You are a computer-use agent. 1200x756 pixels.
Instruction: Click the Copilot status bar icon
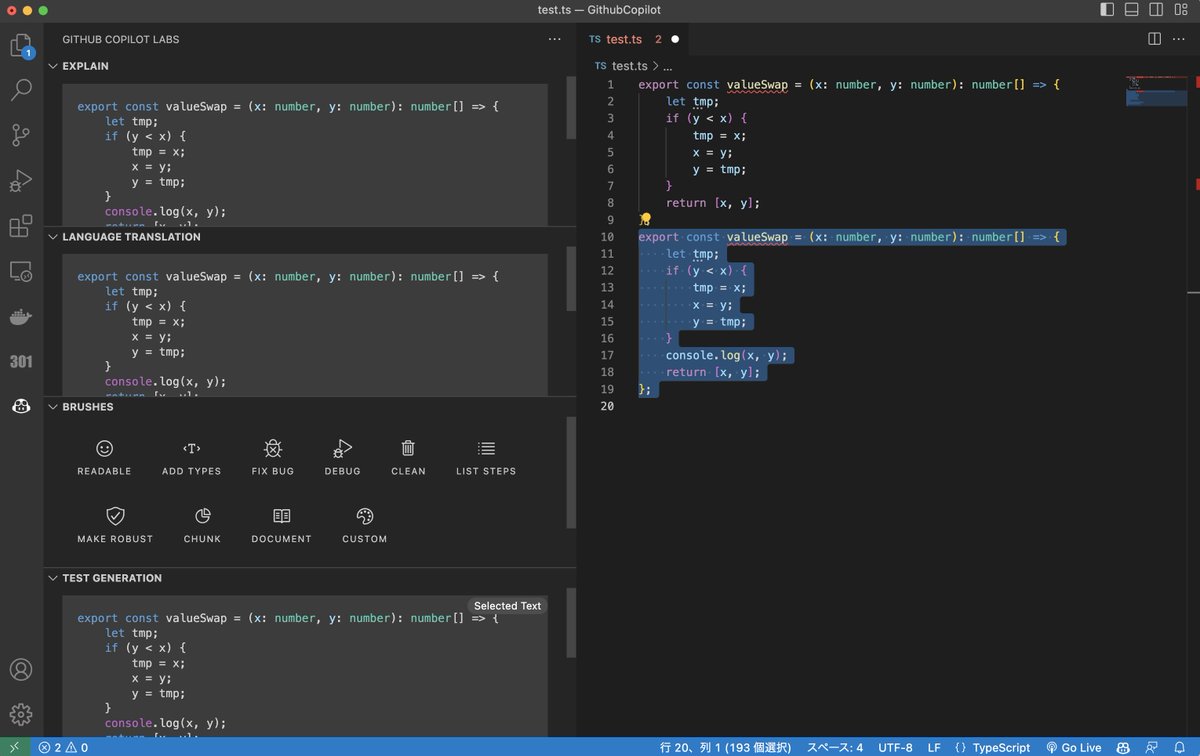pyautogui.click(x=1124, y=747)
